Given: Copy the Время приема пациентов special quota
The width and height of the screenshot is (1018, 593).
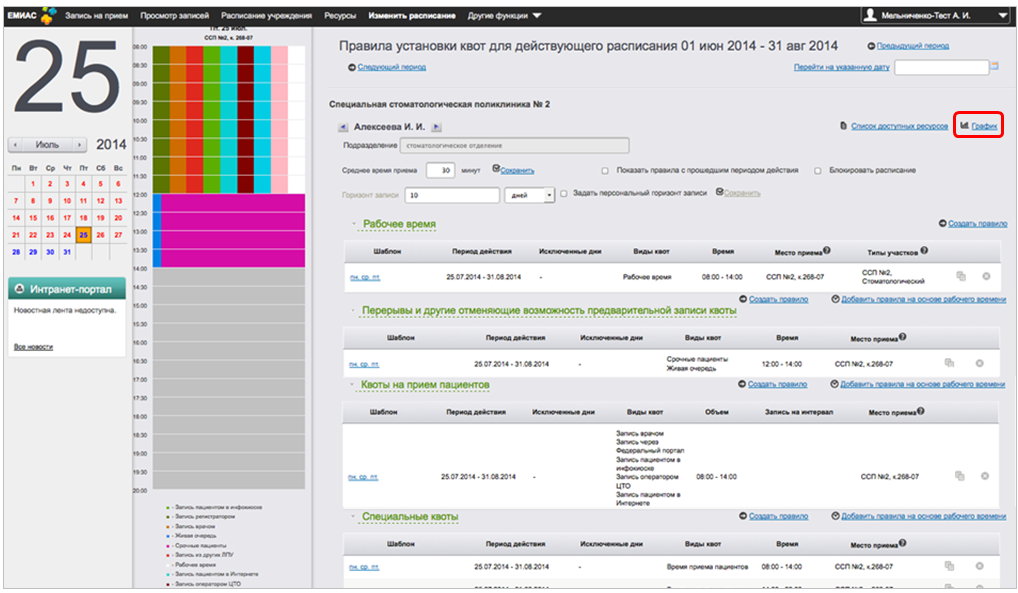Looking at the screenshot, I should click(x=949, y=566).
